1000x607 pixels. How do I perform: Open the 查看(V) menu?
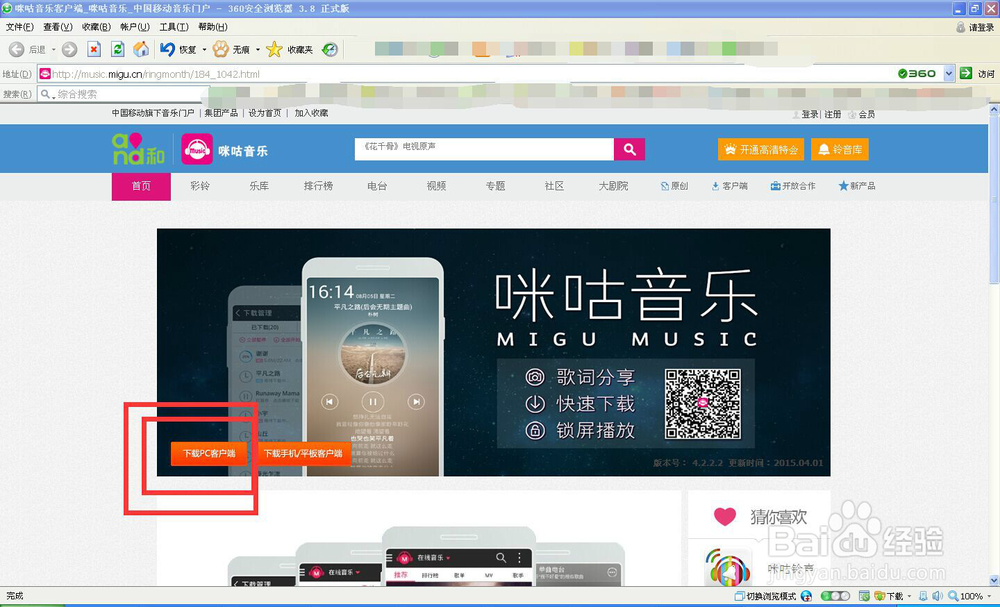click(57, 27)
